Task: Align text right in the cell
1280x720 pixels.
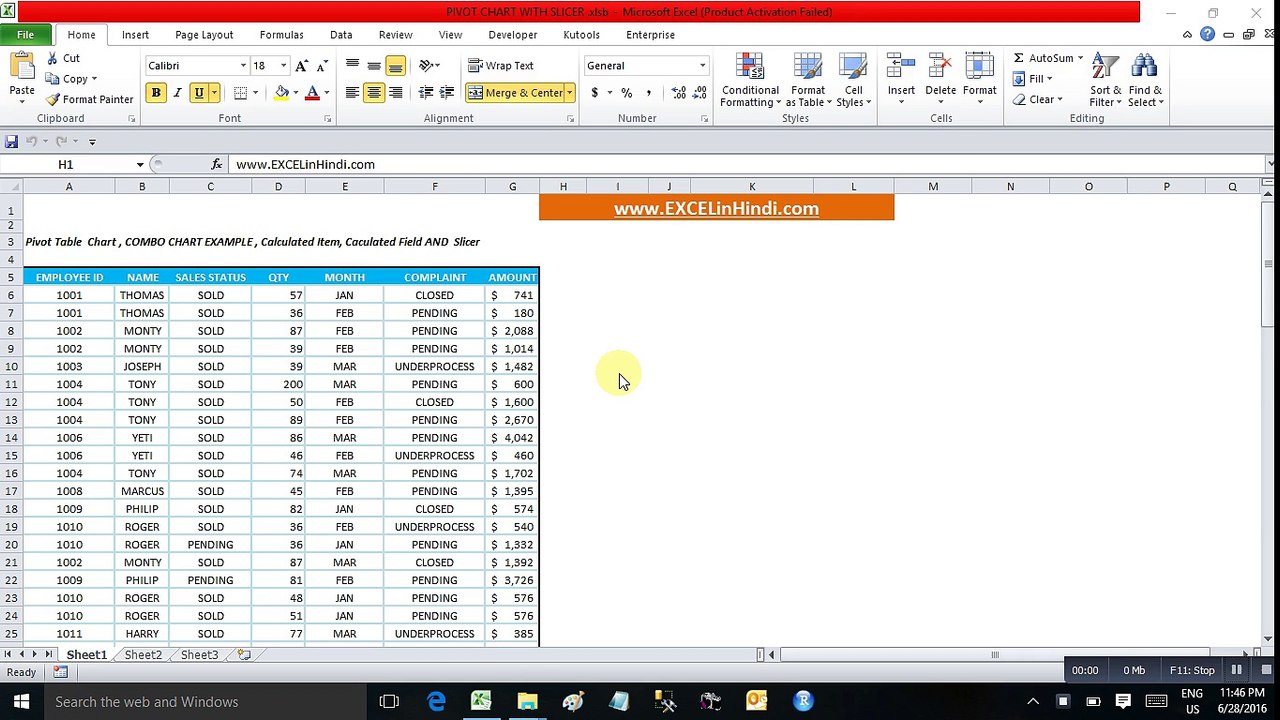Action: pos(396,93)
